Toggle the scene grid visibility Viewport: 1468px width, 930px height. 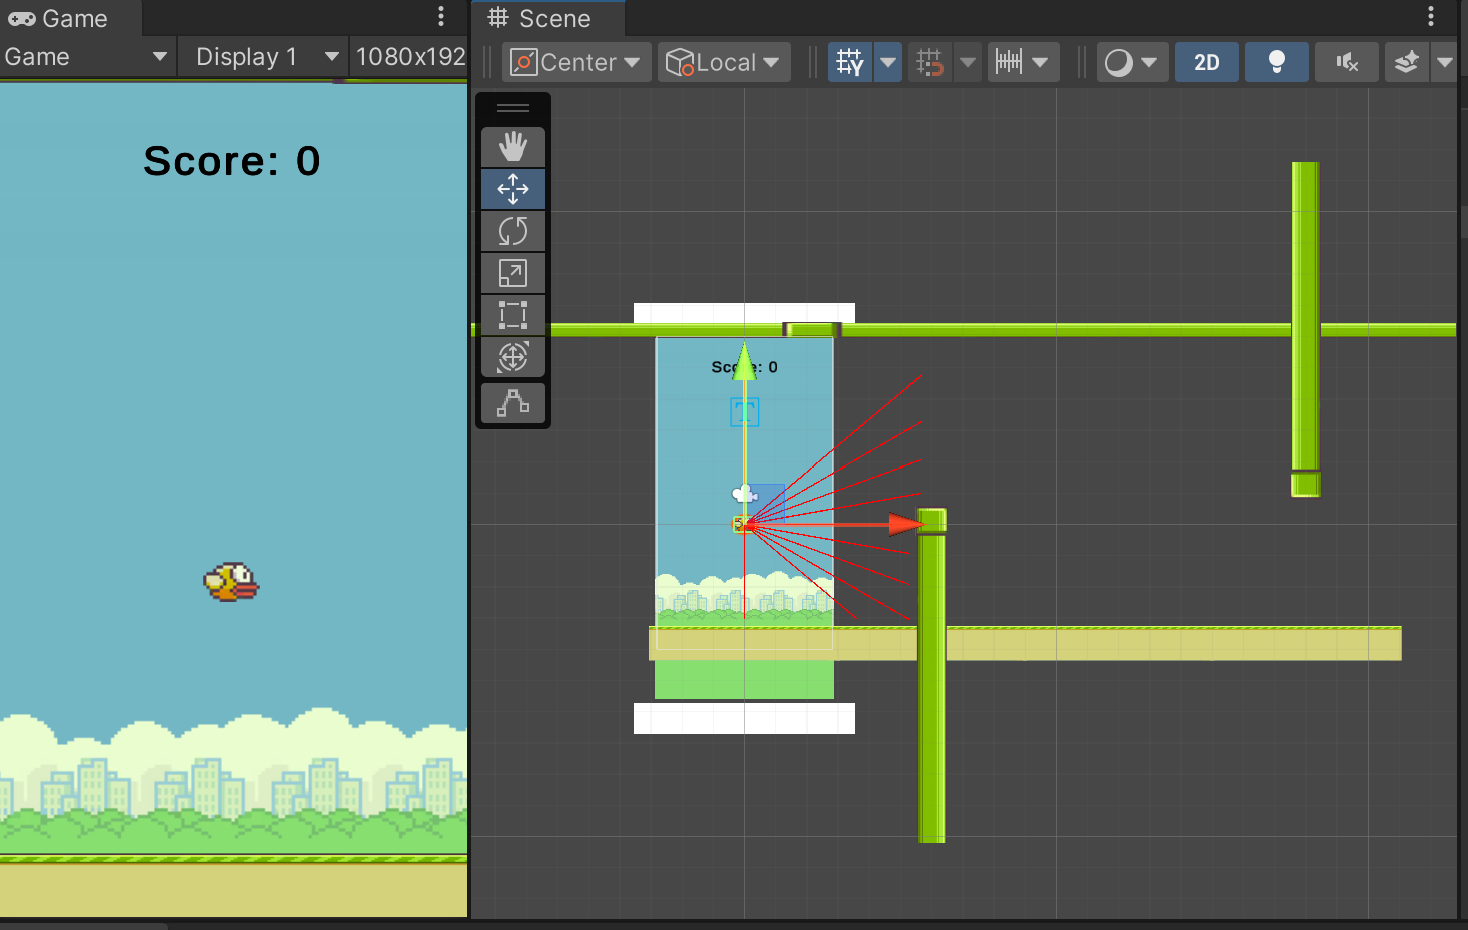[850, 63]
